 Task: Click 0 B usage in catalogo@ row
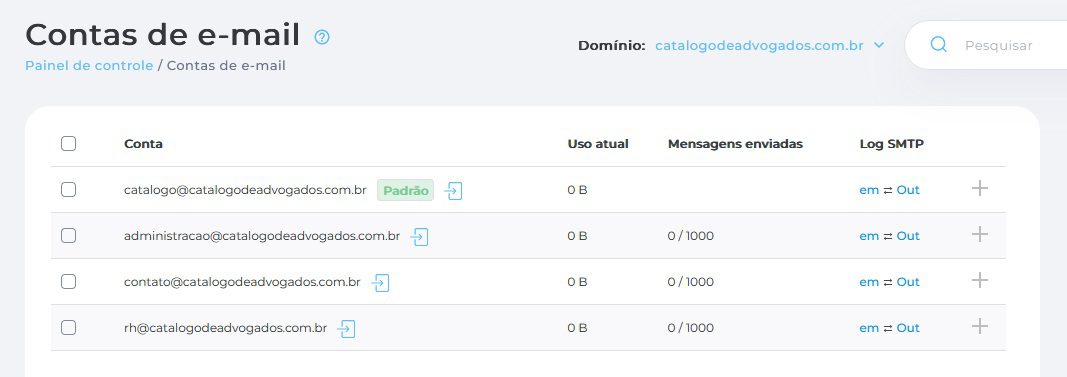(x=577, y=190)
